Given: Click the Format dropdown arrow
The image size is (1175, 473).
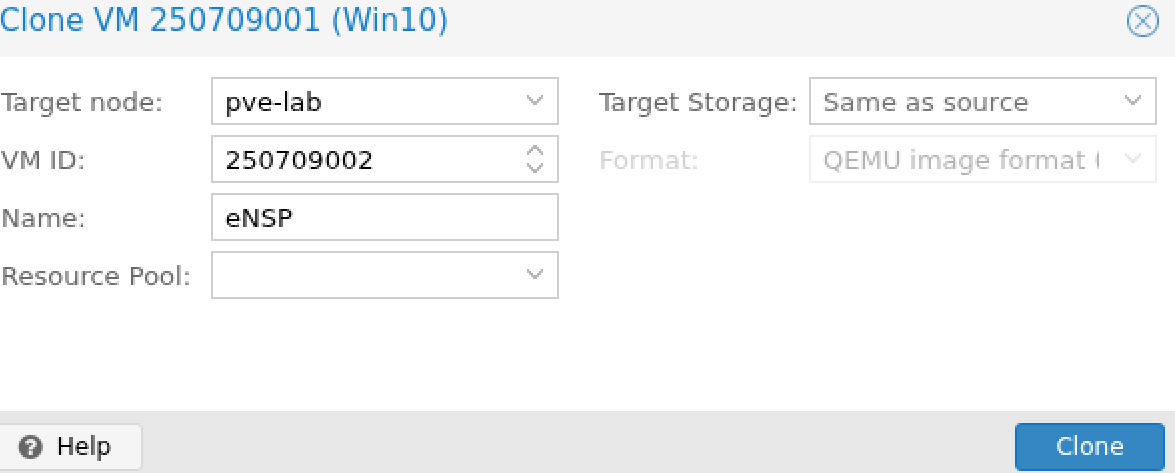Looking at the screenshot, I should (x=1133, y=159).
